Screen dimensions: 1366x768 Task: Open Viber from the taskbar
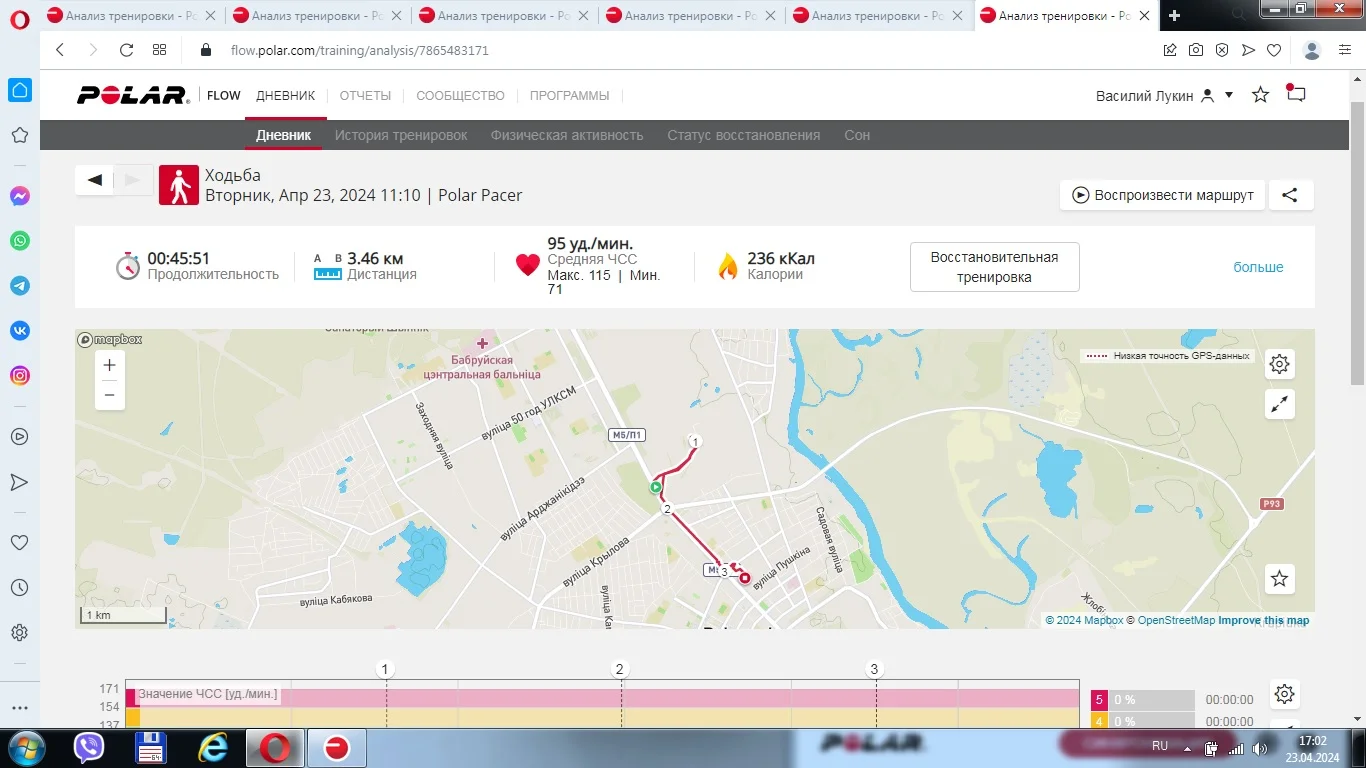pyautogui.click(x=89, y=747)
